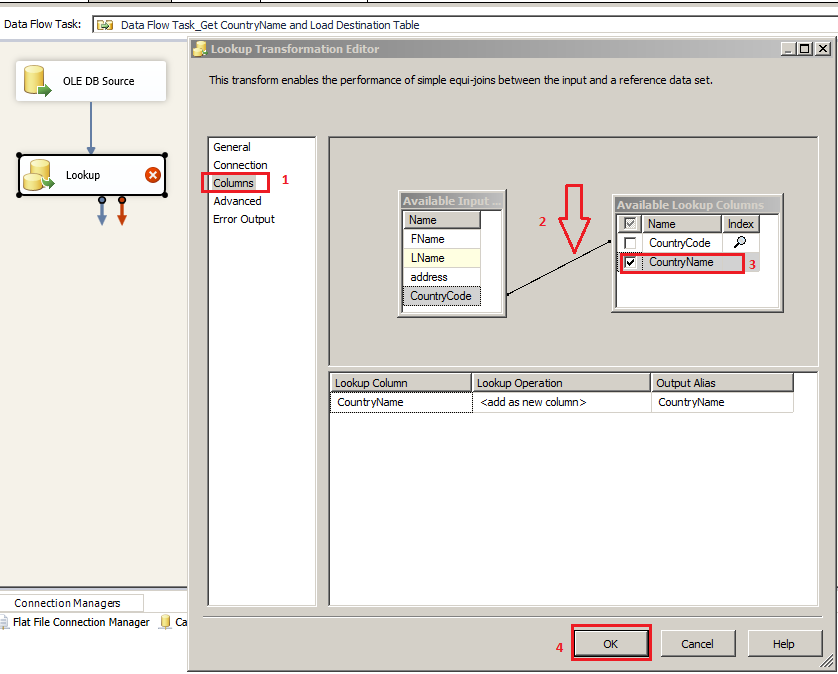Click the Data Flow Task icon beside the task name
Viewport: 838px width, 674px height.
click(104, 24)
